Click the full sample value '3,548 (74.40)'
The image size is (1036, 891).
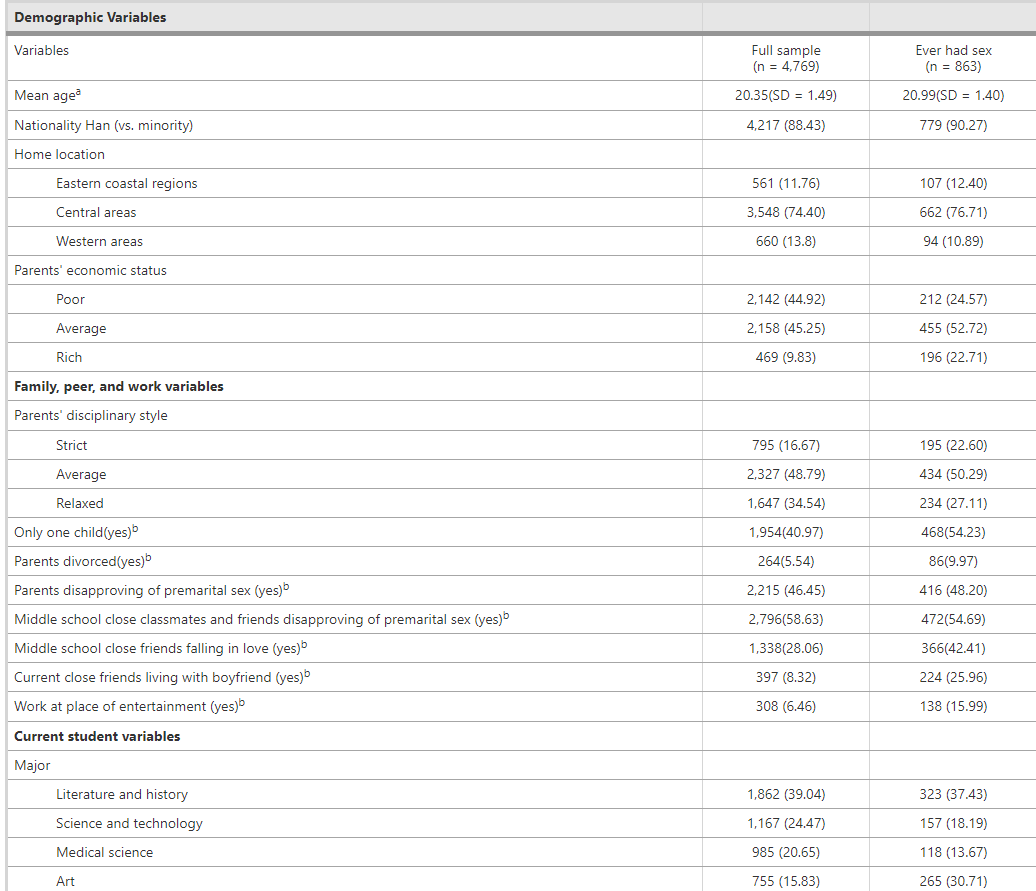(785, 212)
